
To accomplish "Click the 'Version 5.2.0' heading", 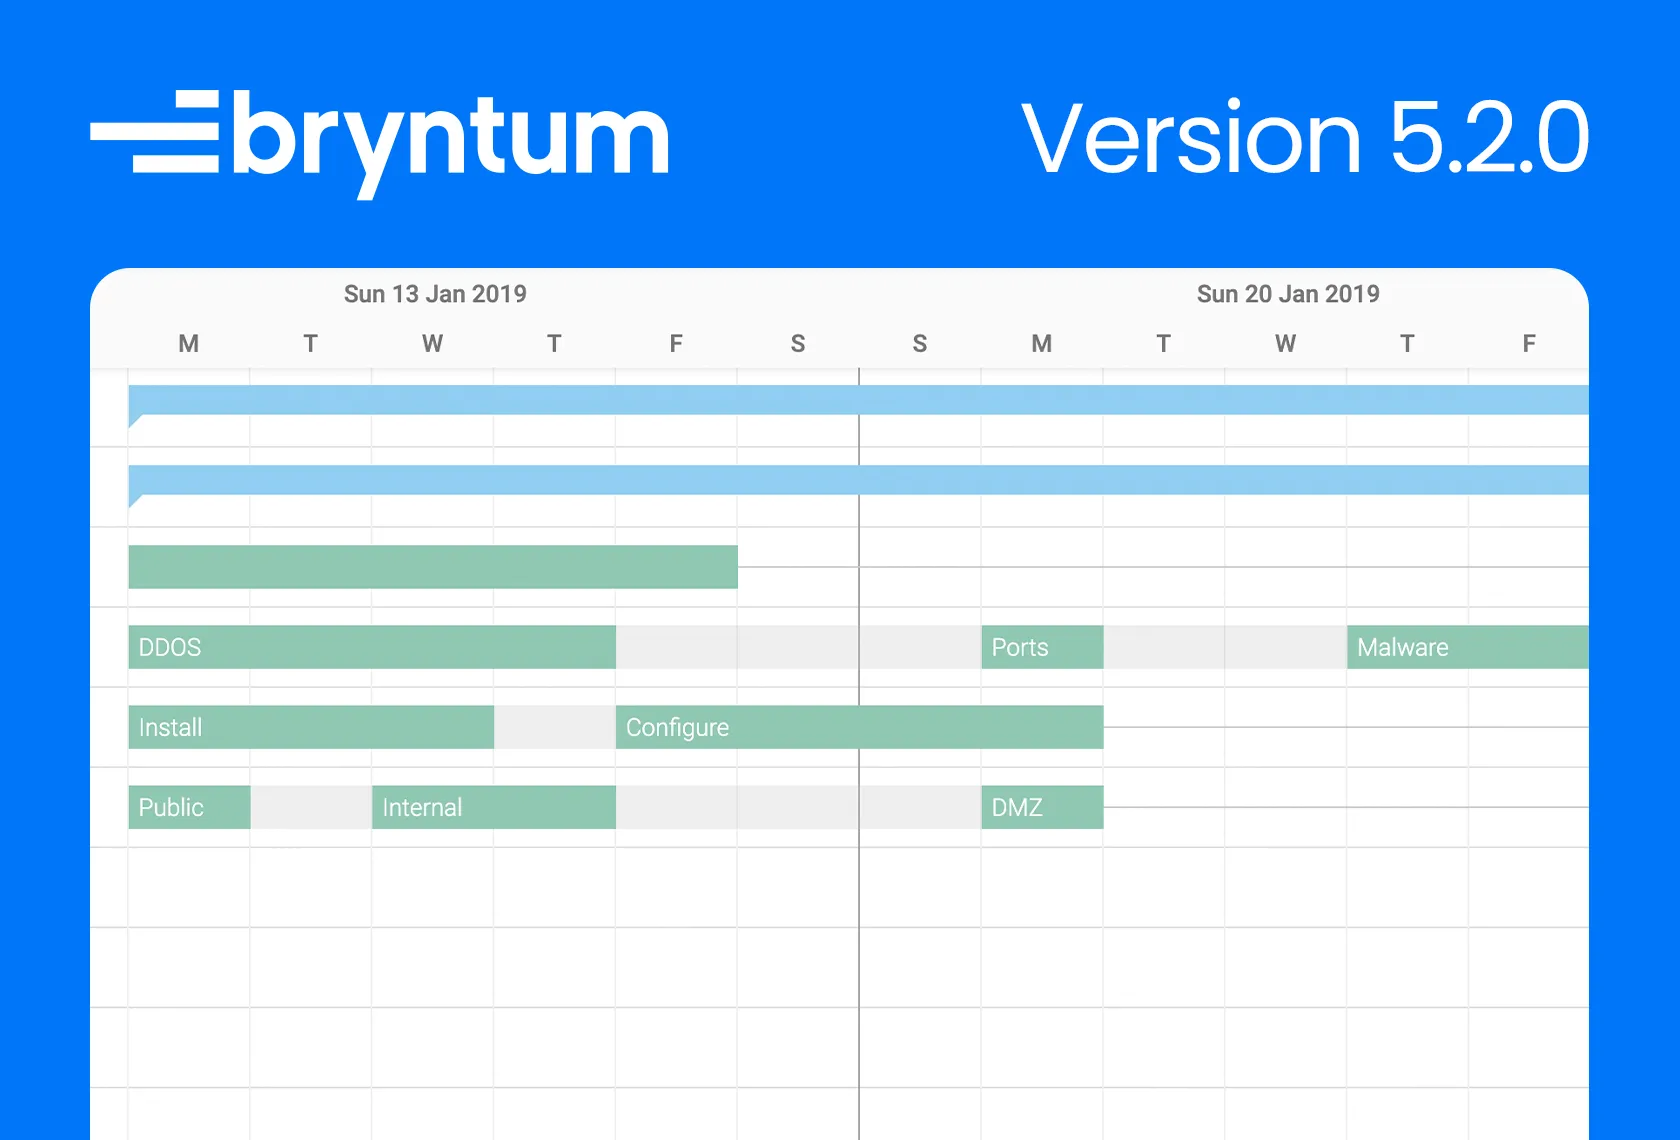I will pyautogui.click(x=1305, y=138).
